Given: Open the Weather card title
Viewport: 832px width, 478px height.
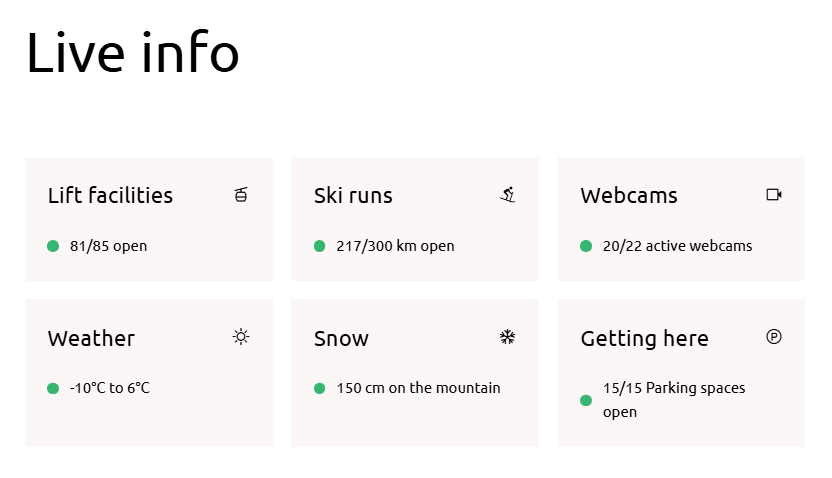Looking at the screenshot, I should coord(91,338).
